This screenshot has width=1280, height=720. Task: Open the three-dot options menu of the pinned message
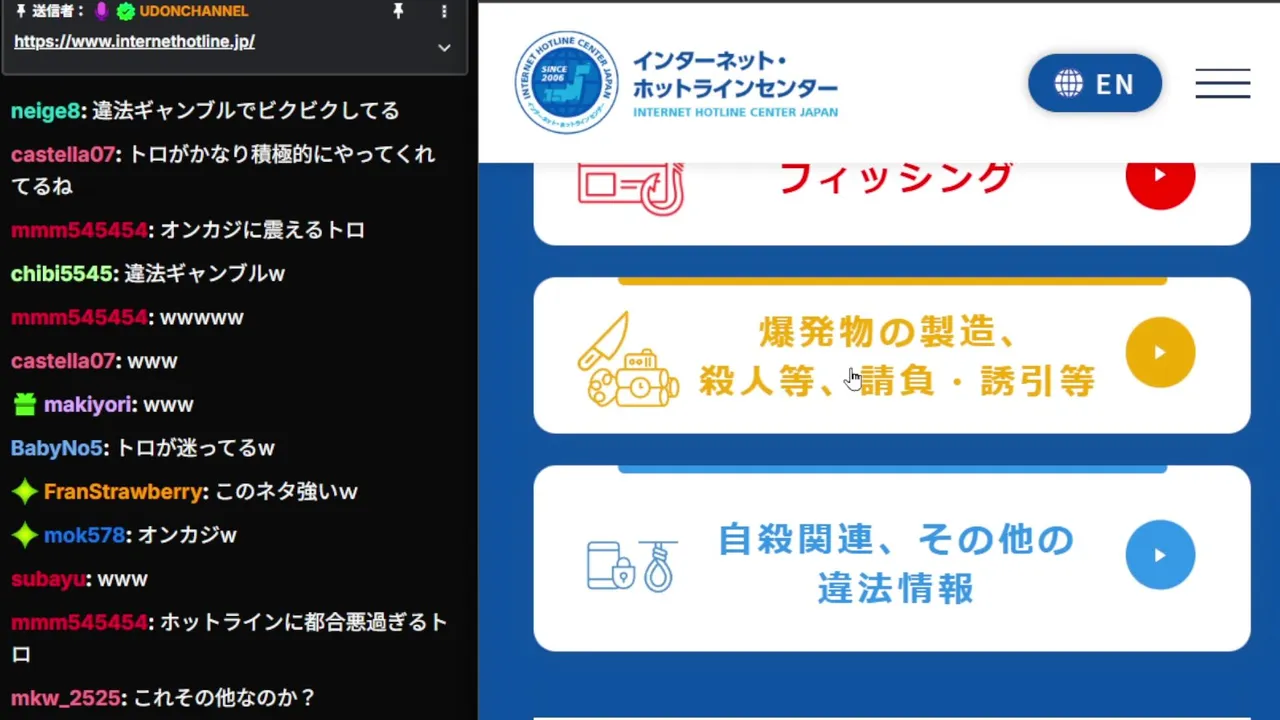tap(444, 12)
